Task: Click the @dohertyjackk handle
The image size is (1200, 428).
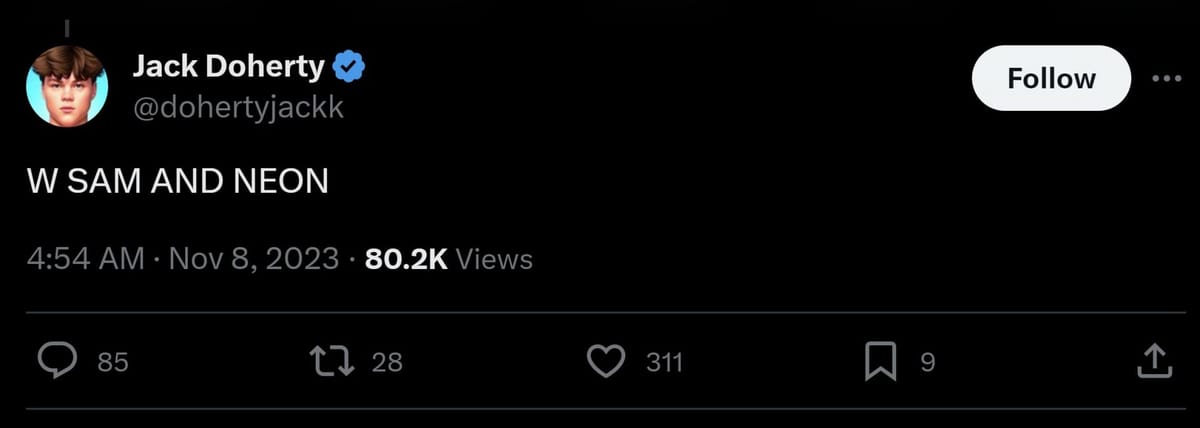Action: pos(238,107)
